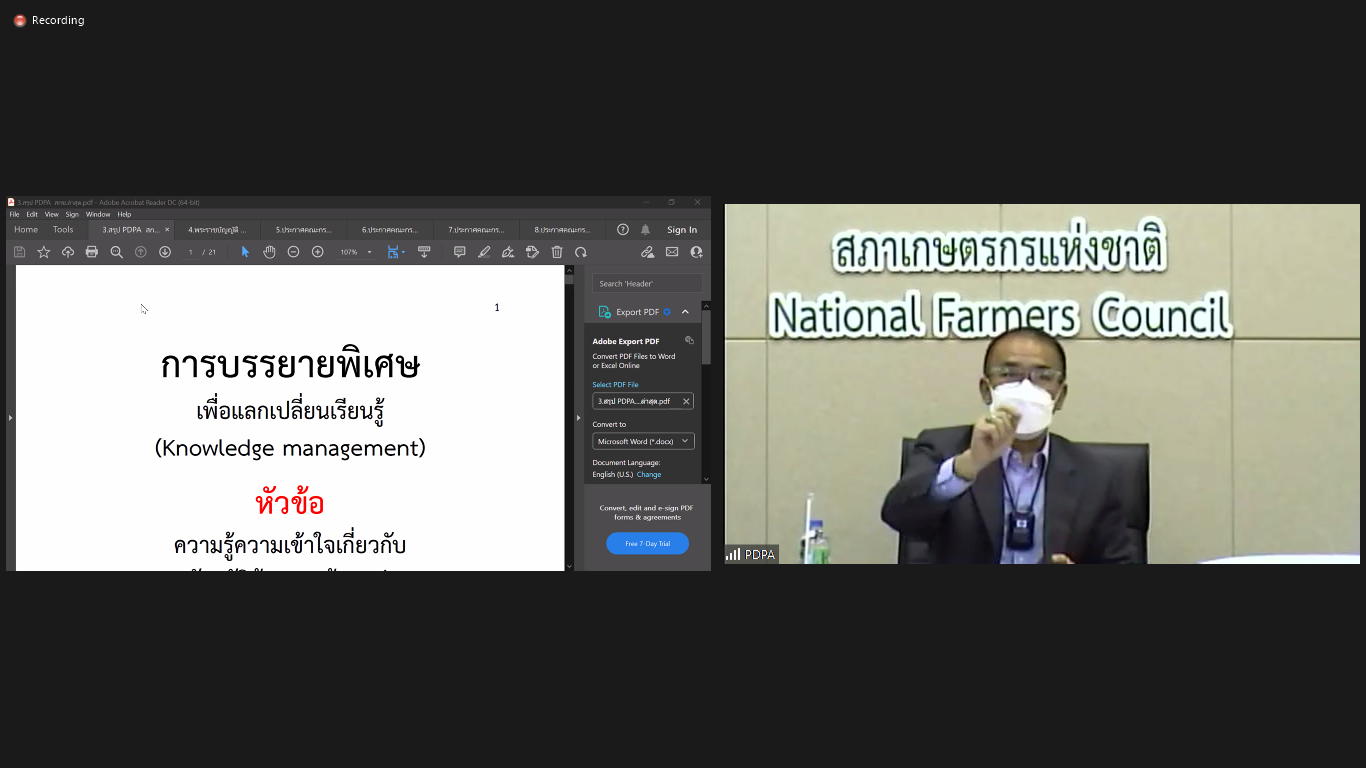Switch to the document tab starting with 5.
Image resolution: width=1366 pixels, height=768 pixels.
[304, 229]
